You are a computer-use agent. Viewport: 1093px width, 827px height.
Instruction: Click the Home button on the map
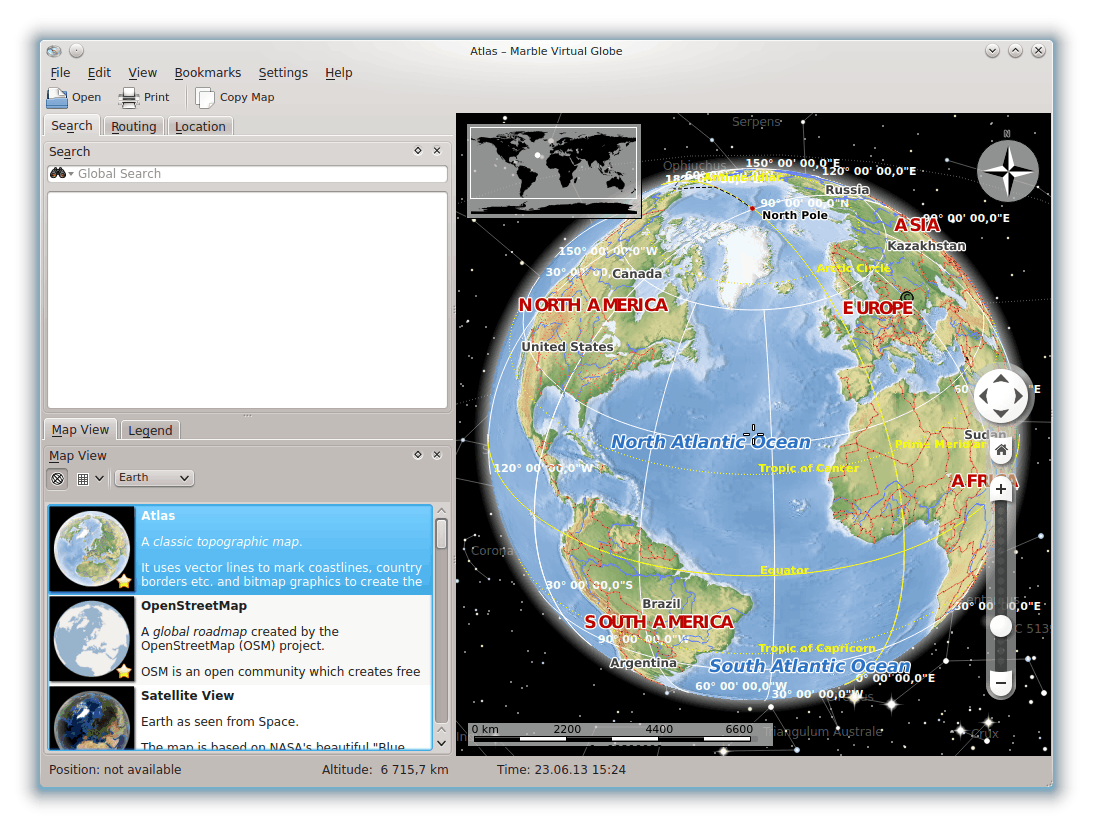coord(1001,450)
